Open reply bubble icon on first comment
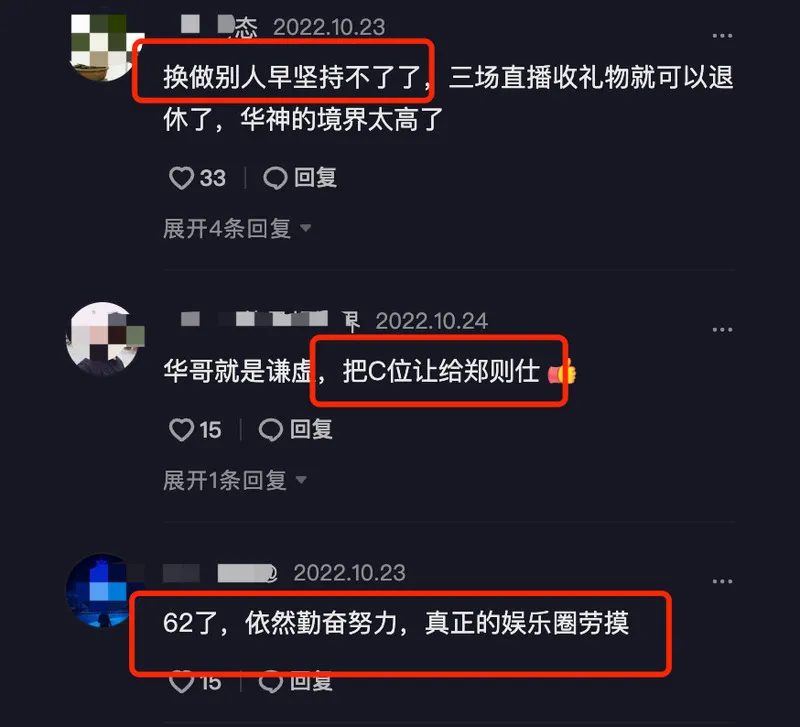The width and height of the screenshot is (800, 727). 275,178
